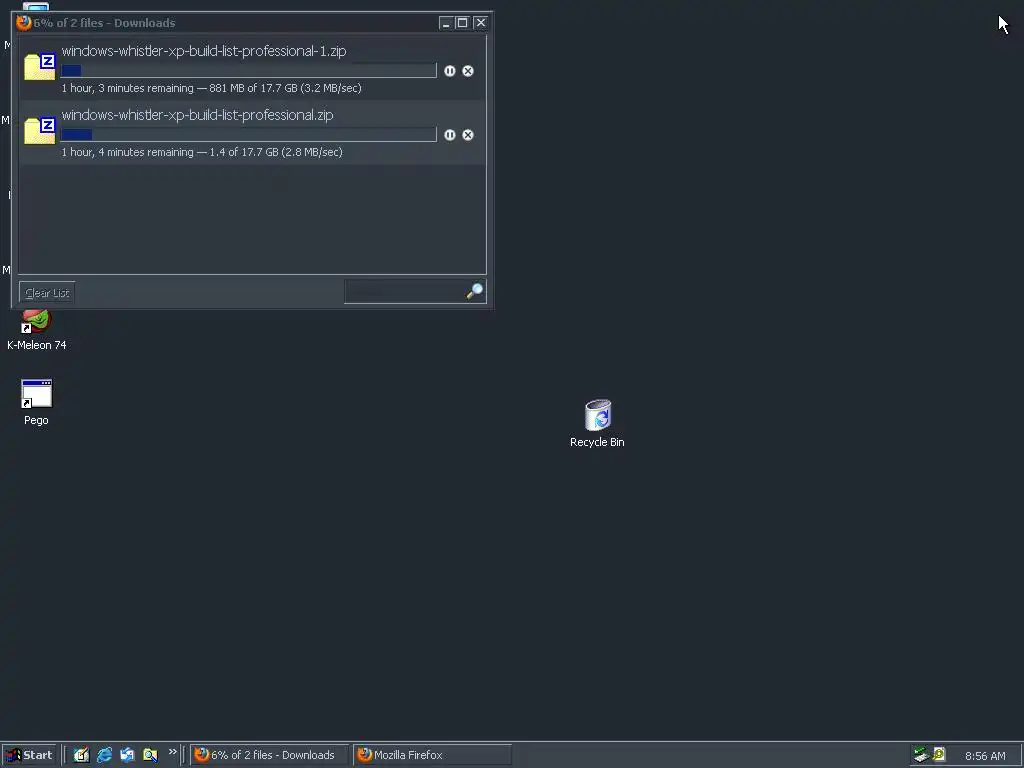Select the zip file icon for professional-1.zip

pos(40,67)
